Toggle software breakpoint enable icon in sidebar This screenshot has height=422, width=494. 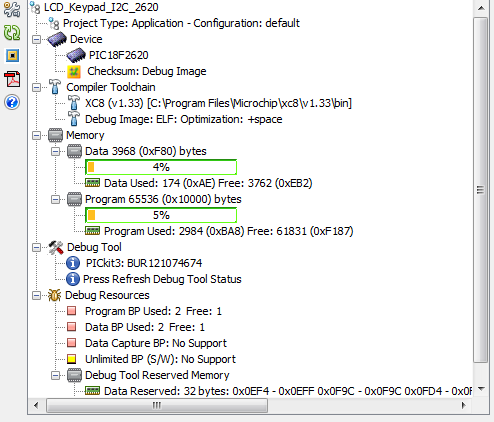pyautogui.click(x=12, y=55)
